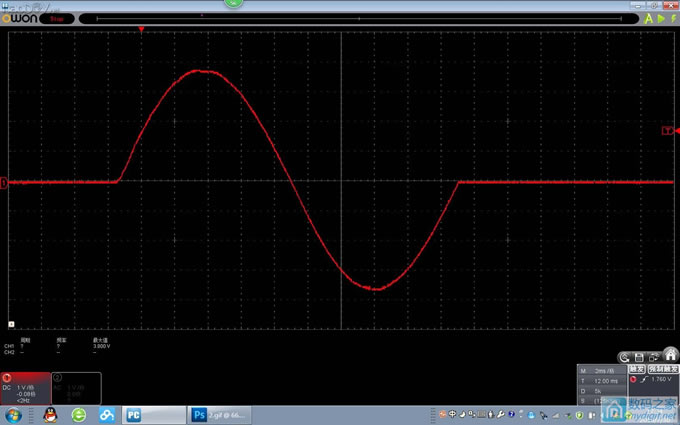Screen dimensions: 680x425
Task: Click the red trigger level T marker
Action: tap(667, 131)
